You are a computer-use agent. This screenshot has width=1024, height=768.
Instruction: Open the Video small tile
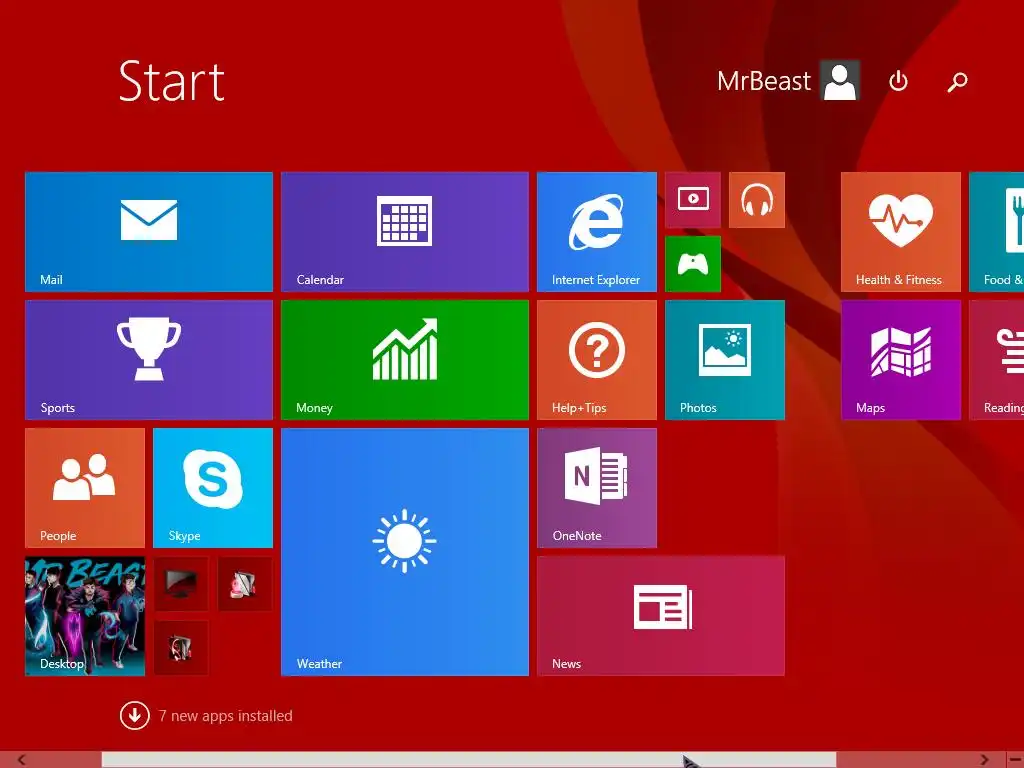[693, 200]
